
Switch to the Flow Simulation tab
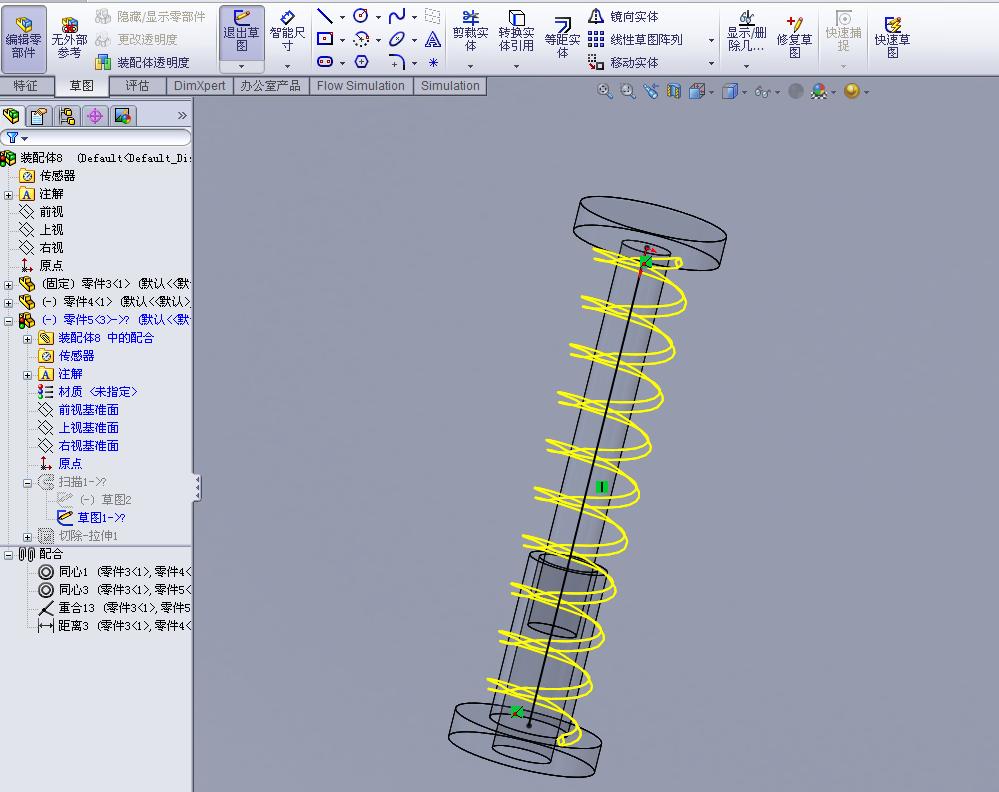coord(361,85)
